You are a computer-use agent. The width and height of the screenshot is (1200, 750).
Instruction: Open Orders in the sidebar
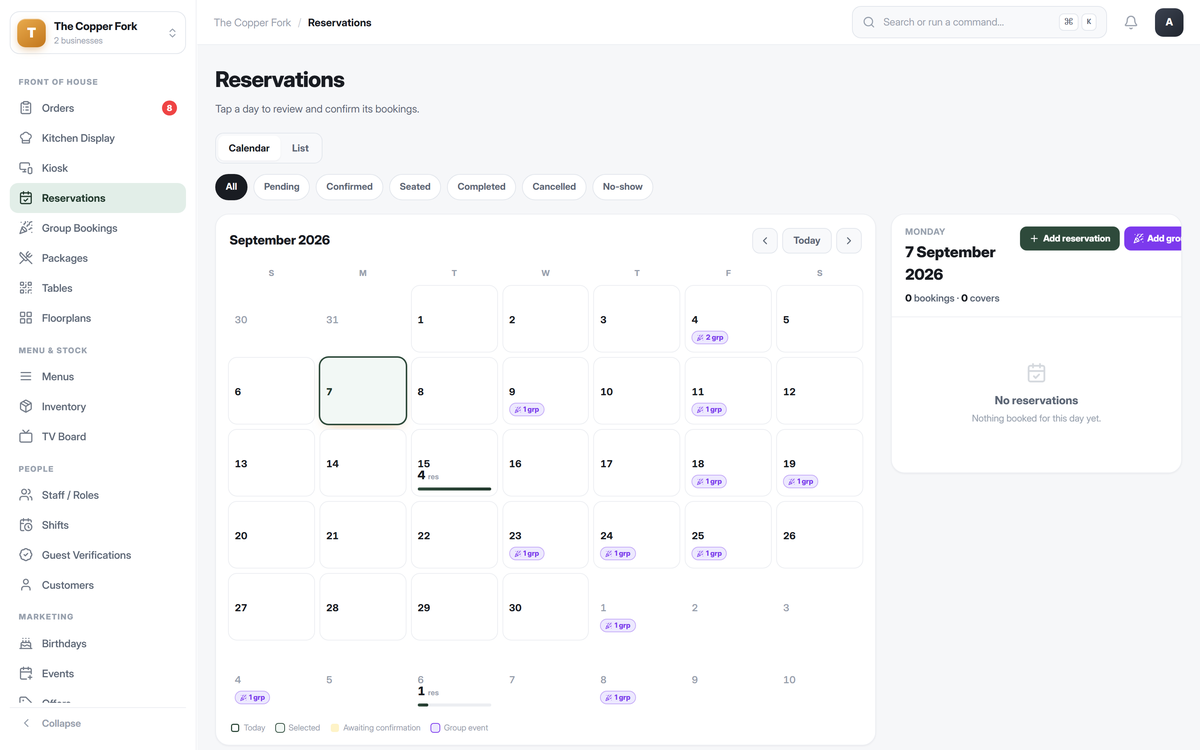pos(98,108)
